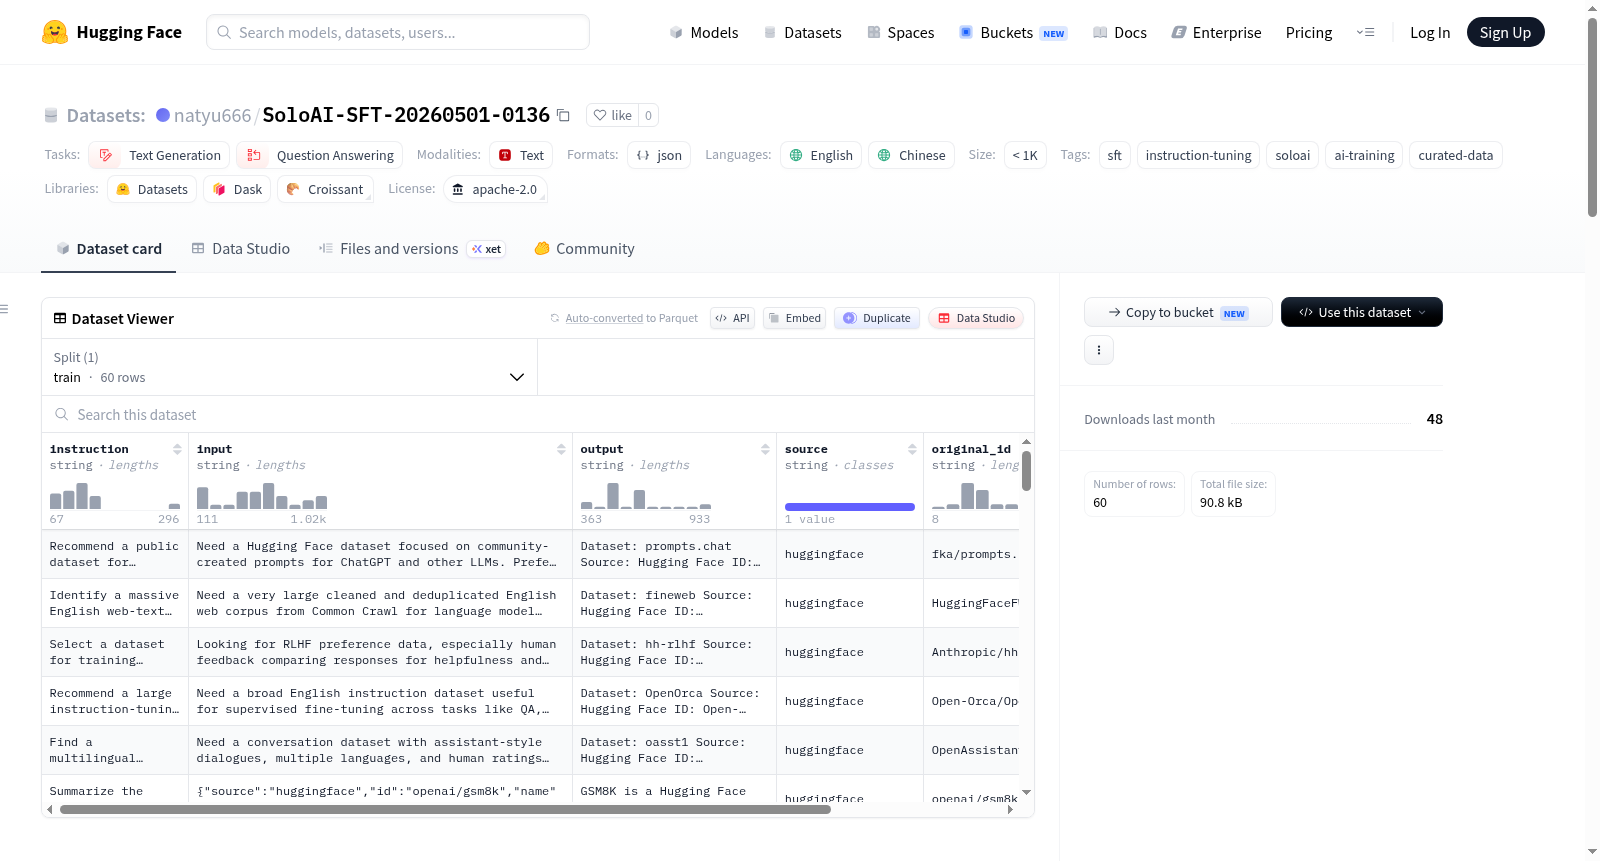Open the natyu666 profile link
The width and height of the screenshot is (1600, 861).
[x=212, y=115]
